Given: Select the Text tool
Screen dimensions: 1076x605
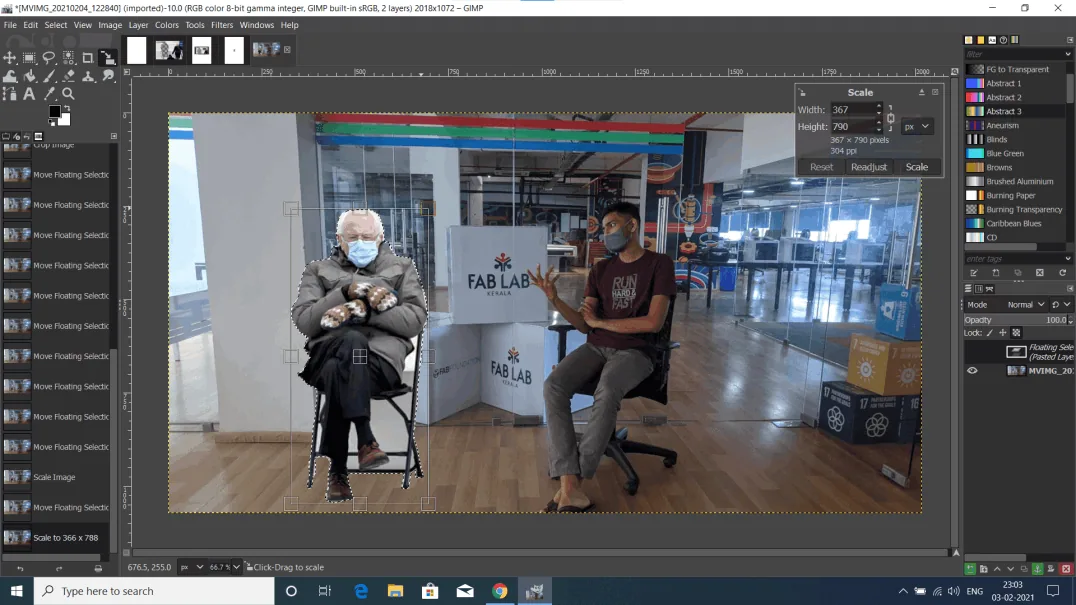Looking at the screenshot, I should click(29, 94).
